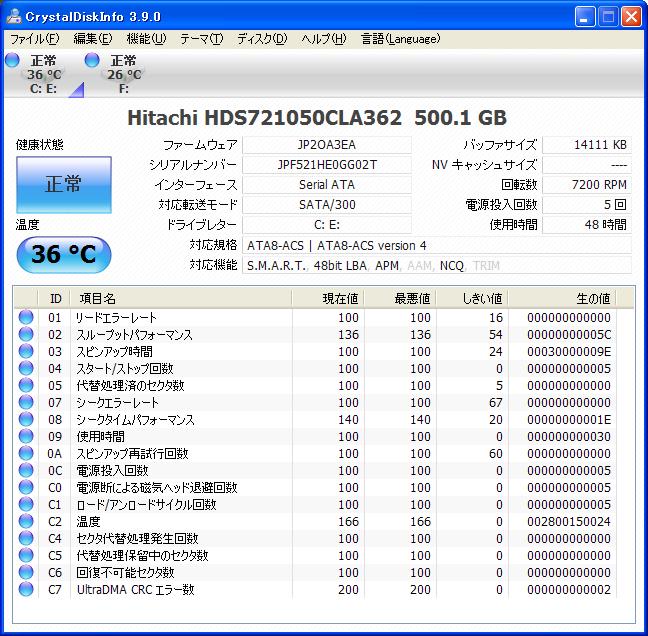Click the buffer size field 14111 KB

coord(587,145)
